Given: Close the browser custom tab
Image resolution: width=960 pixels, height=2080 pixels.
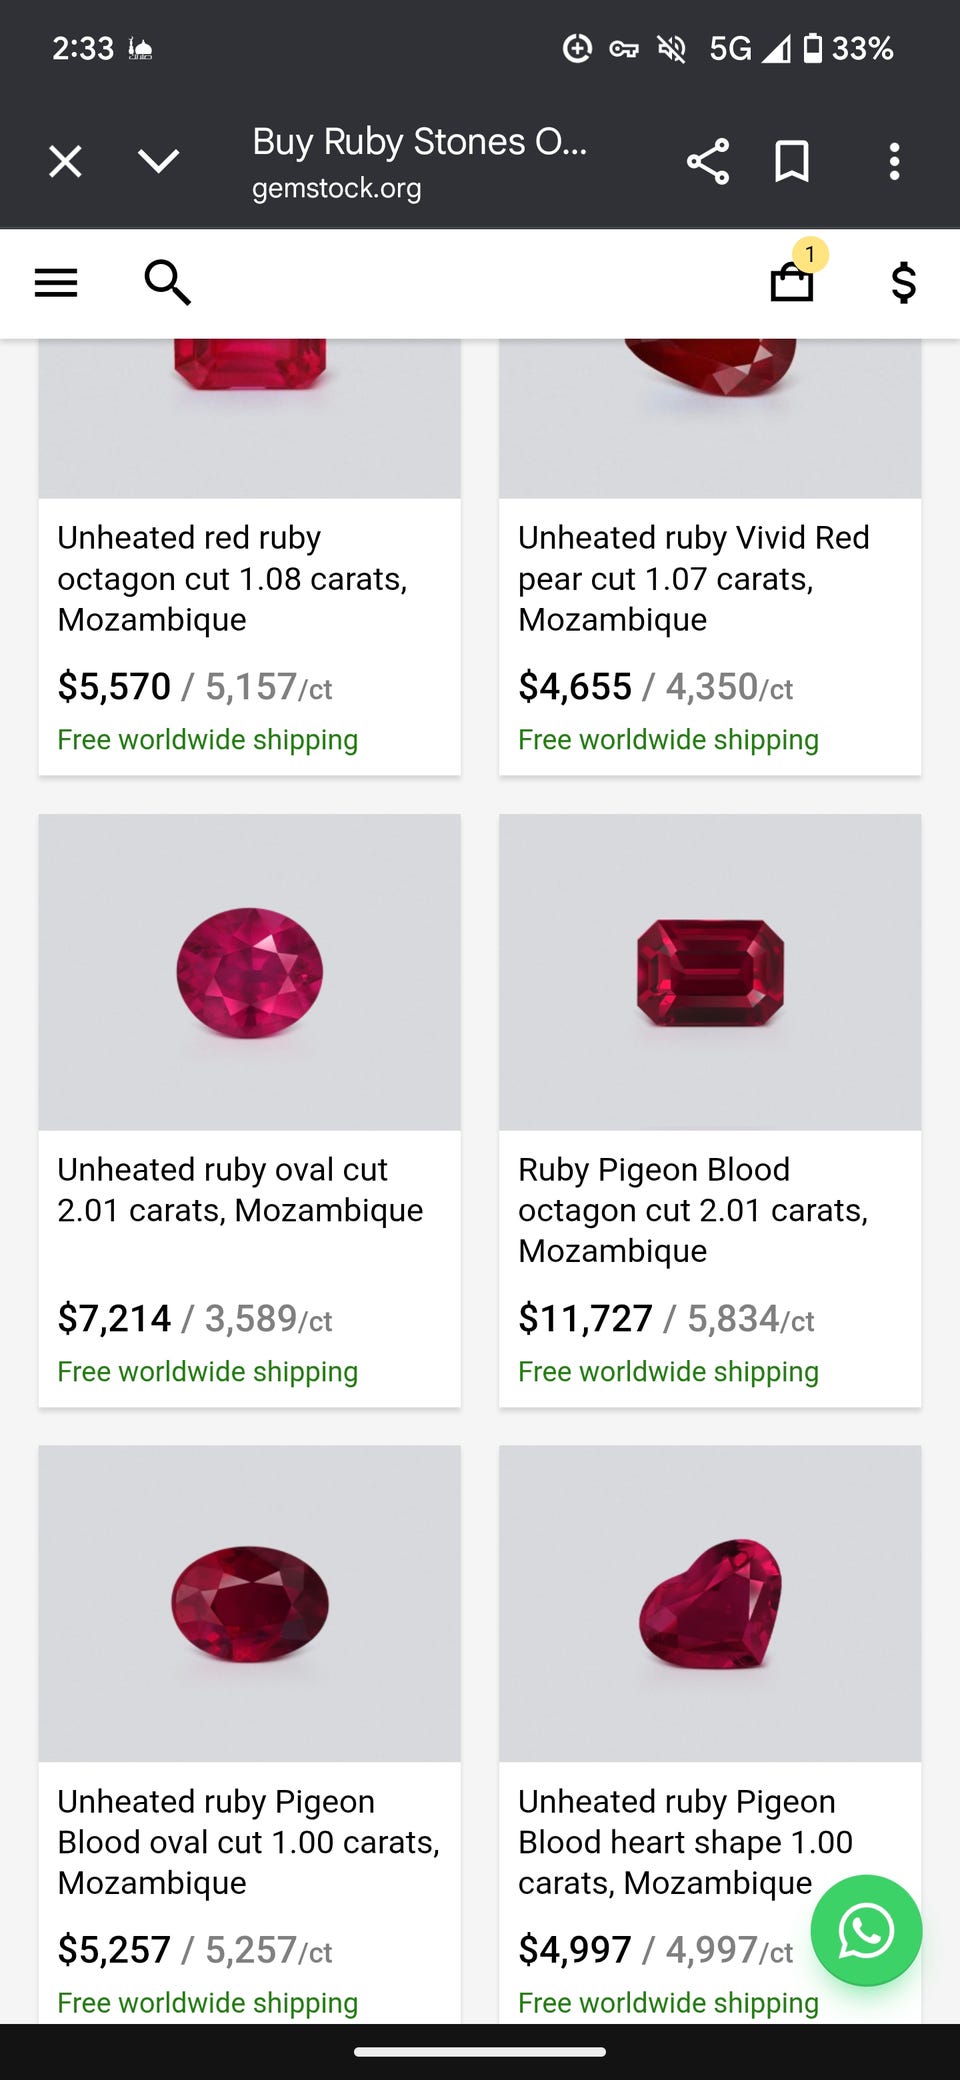Looking at the screenshot, I should pyautogui.click(x=66, y=161).
